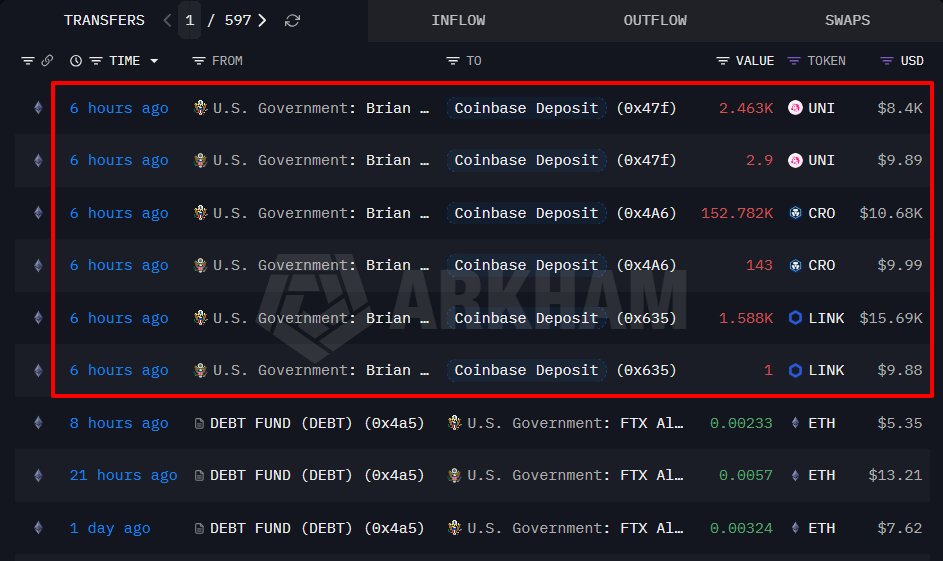This screenshot has height=561, width=943.
Task: Open Coinbase Deposit (0x4A6) in 152.782K row
Action: [x=562, y=213]
